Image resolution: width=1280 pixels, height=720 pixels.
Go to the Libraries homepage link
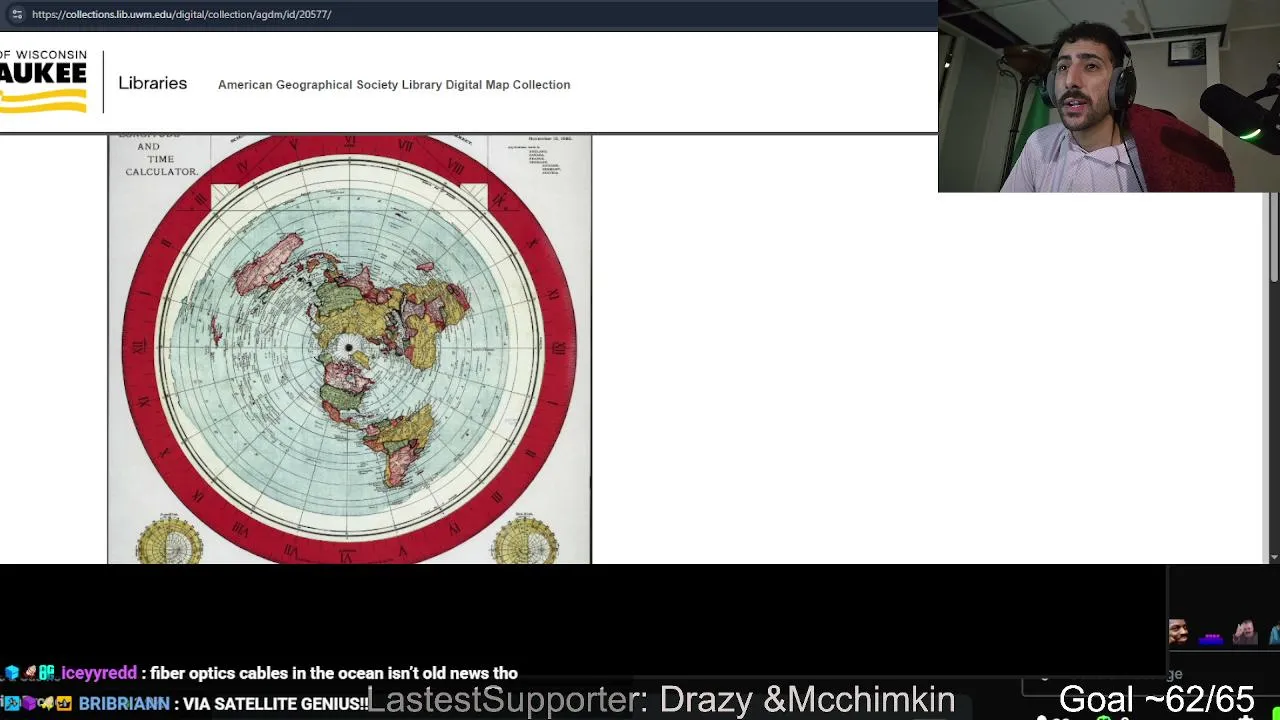coord(153,83)
